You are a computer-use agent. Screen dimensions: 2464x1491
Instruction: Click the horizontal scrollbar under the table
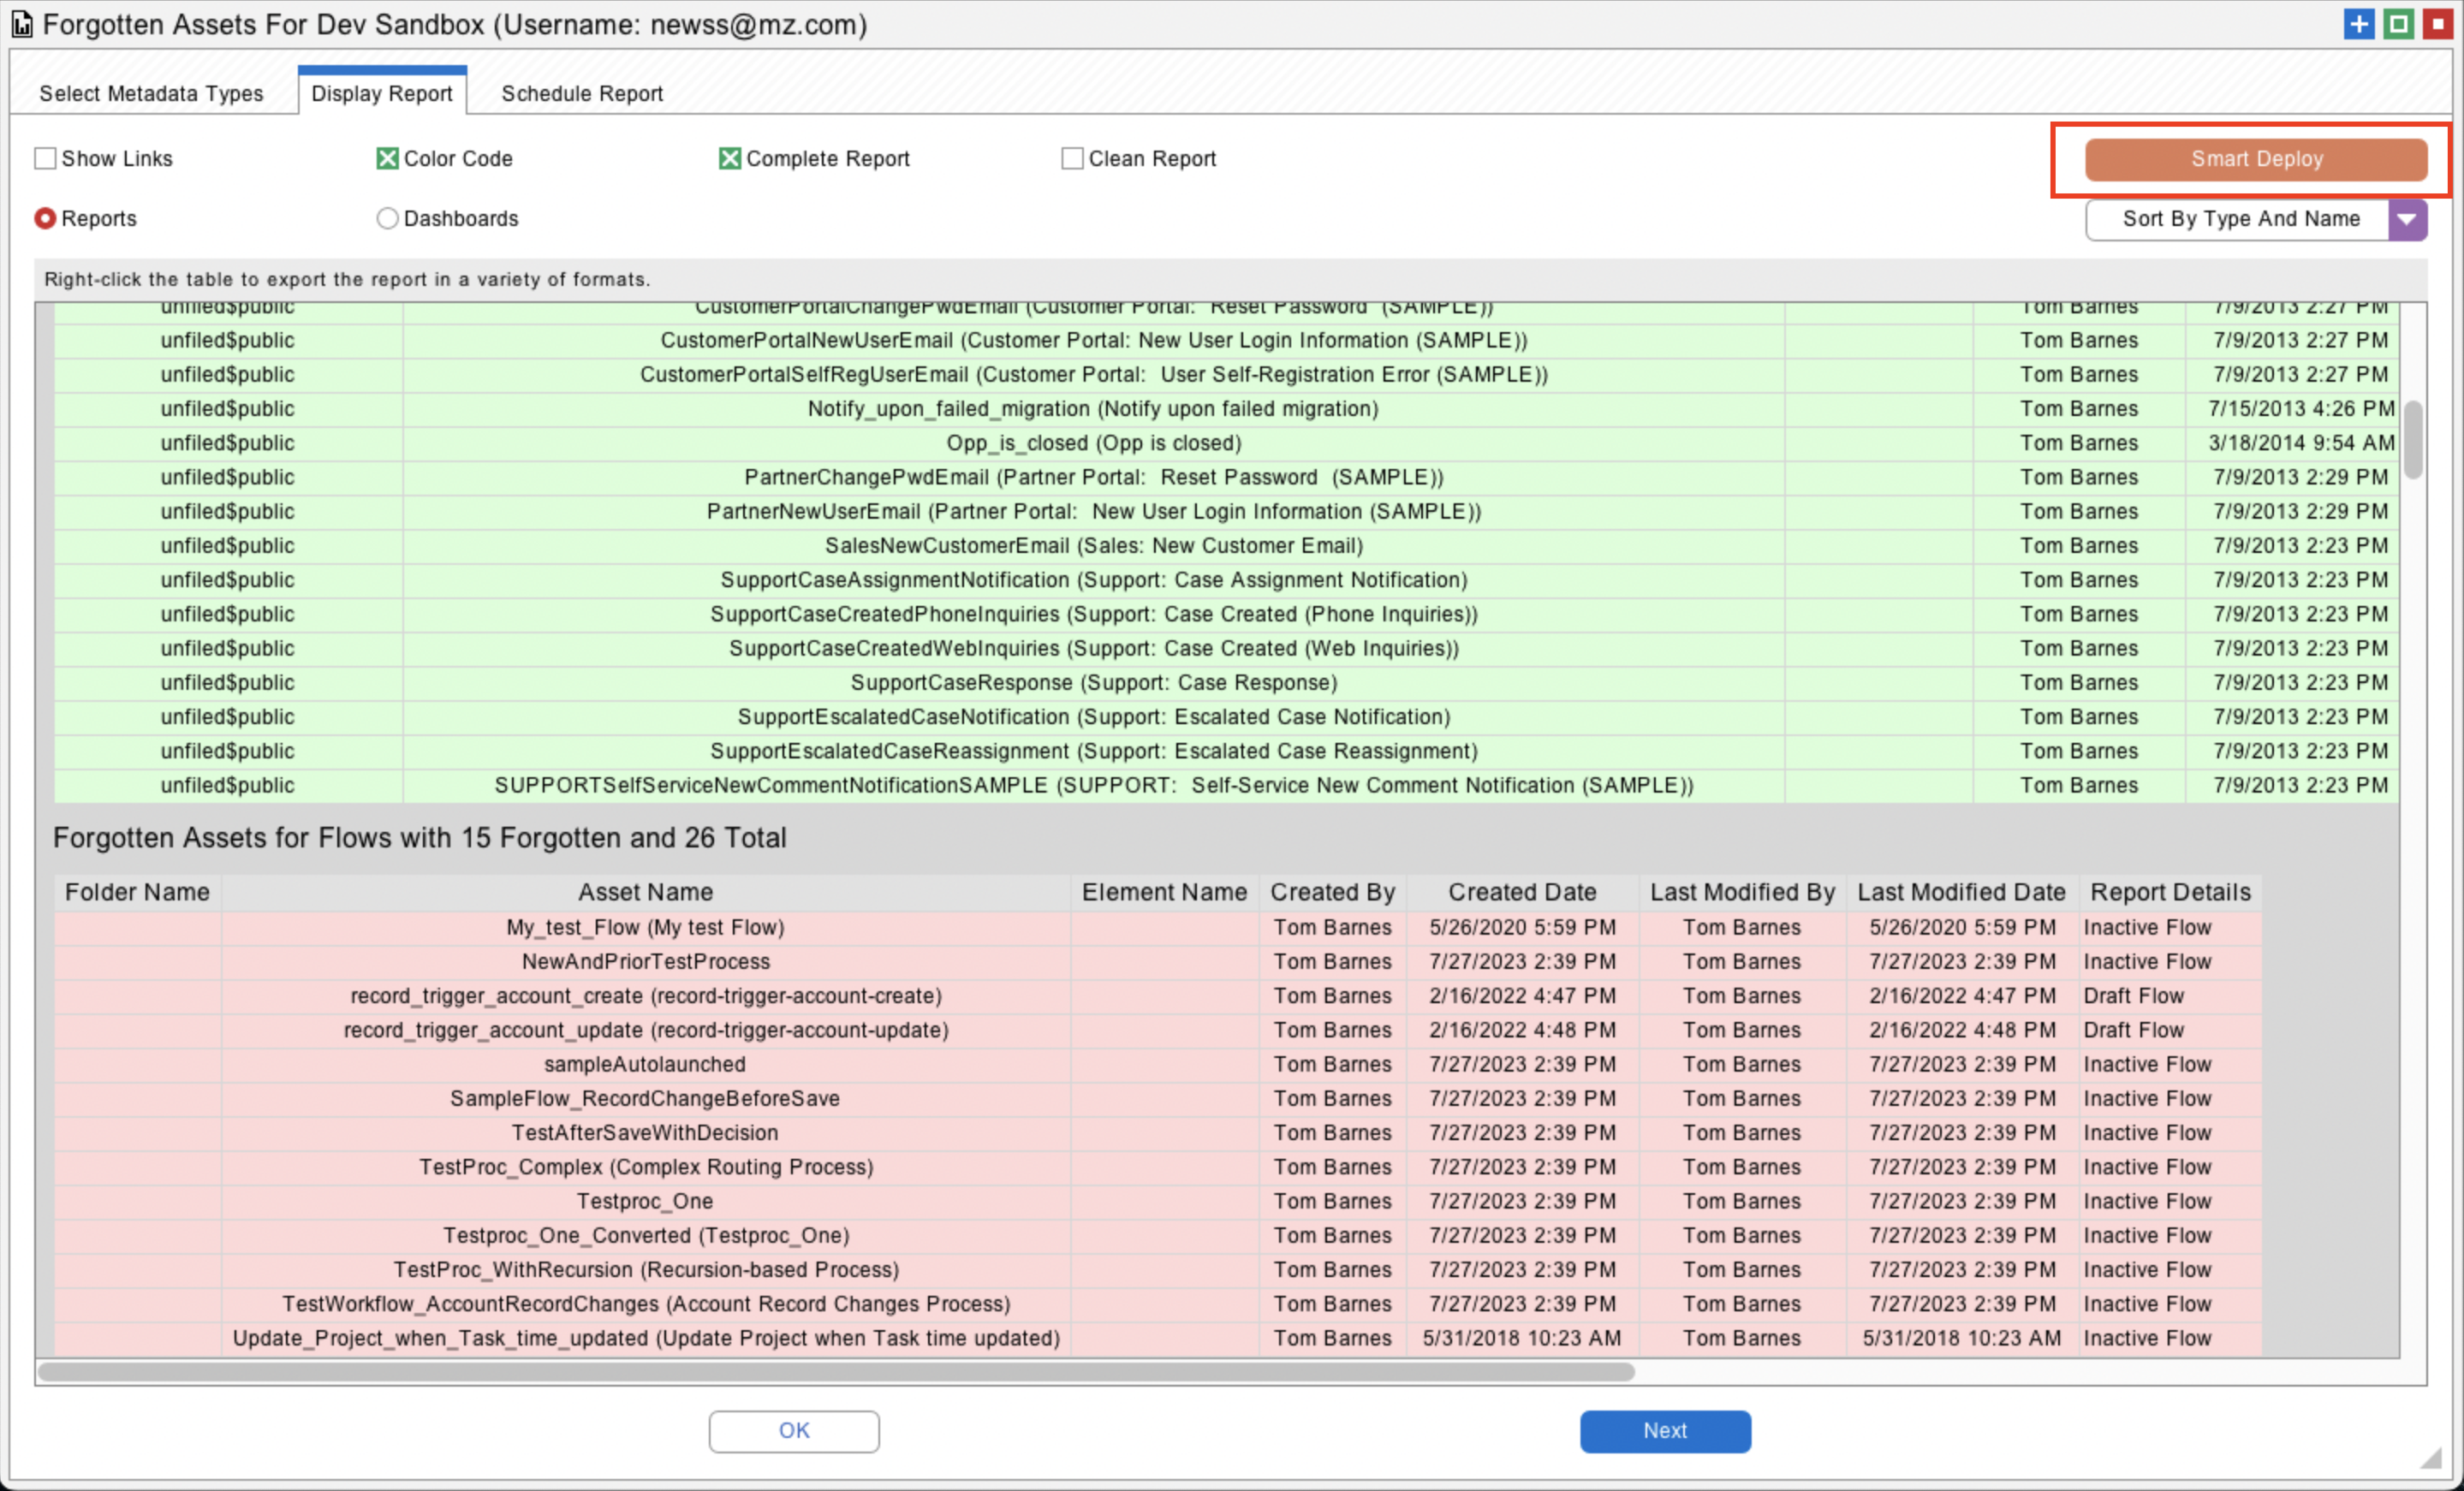click(x=836, y=1373)
